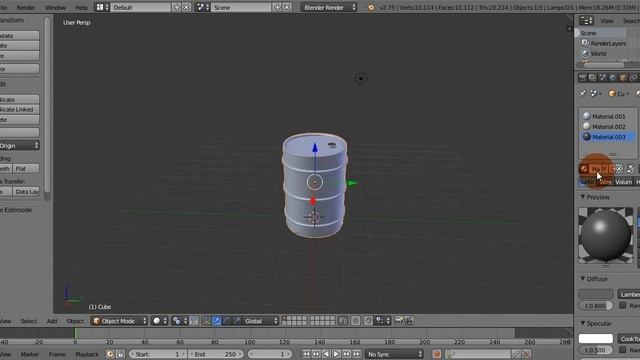Screen dimensions: 640x360
Task: Click the Blender logo icon in info header
Action: tap(371, 7)
